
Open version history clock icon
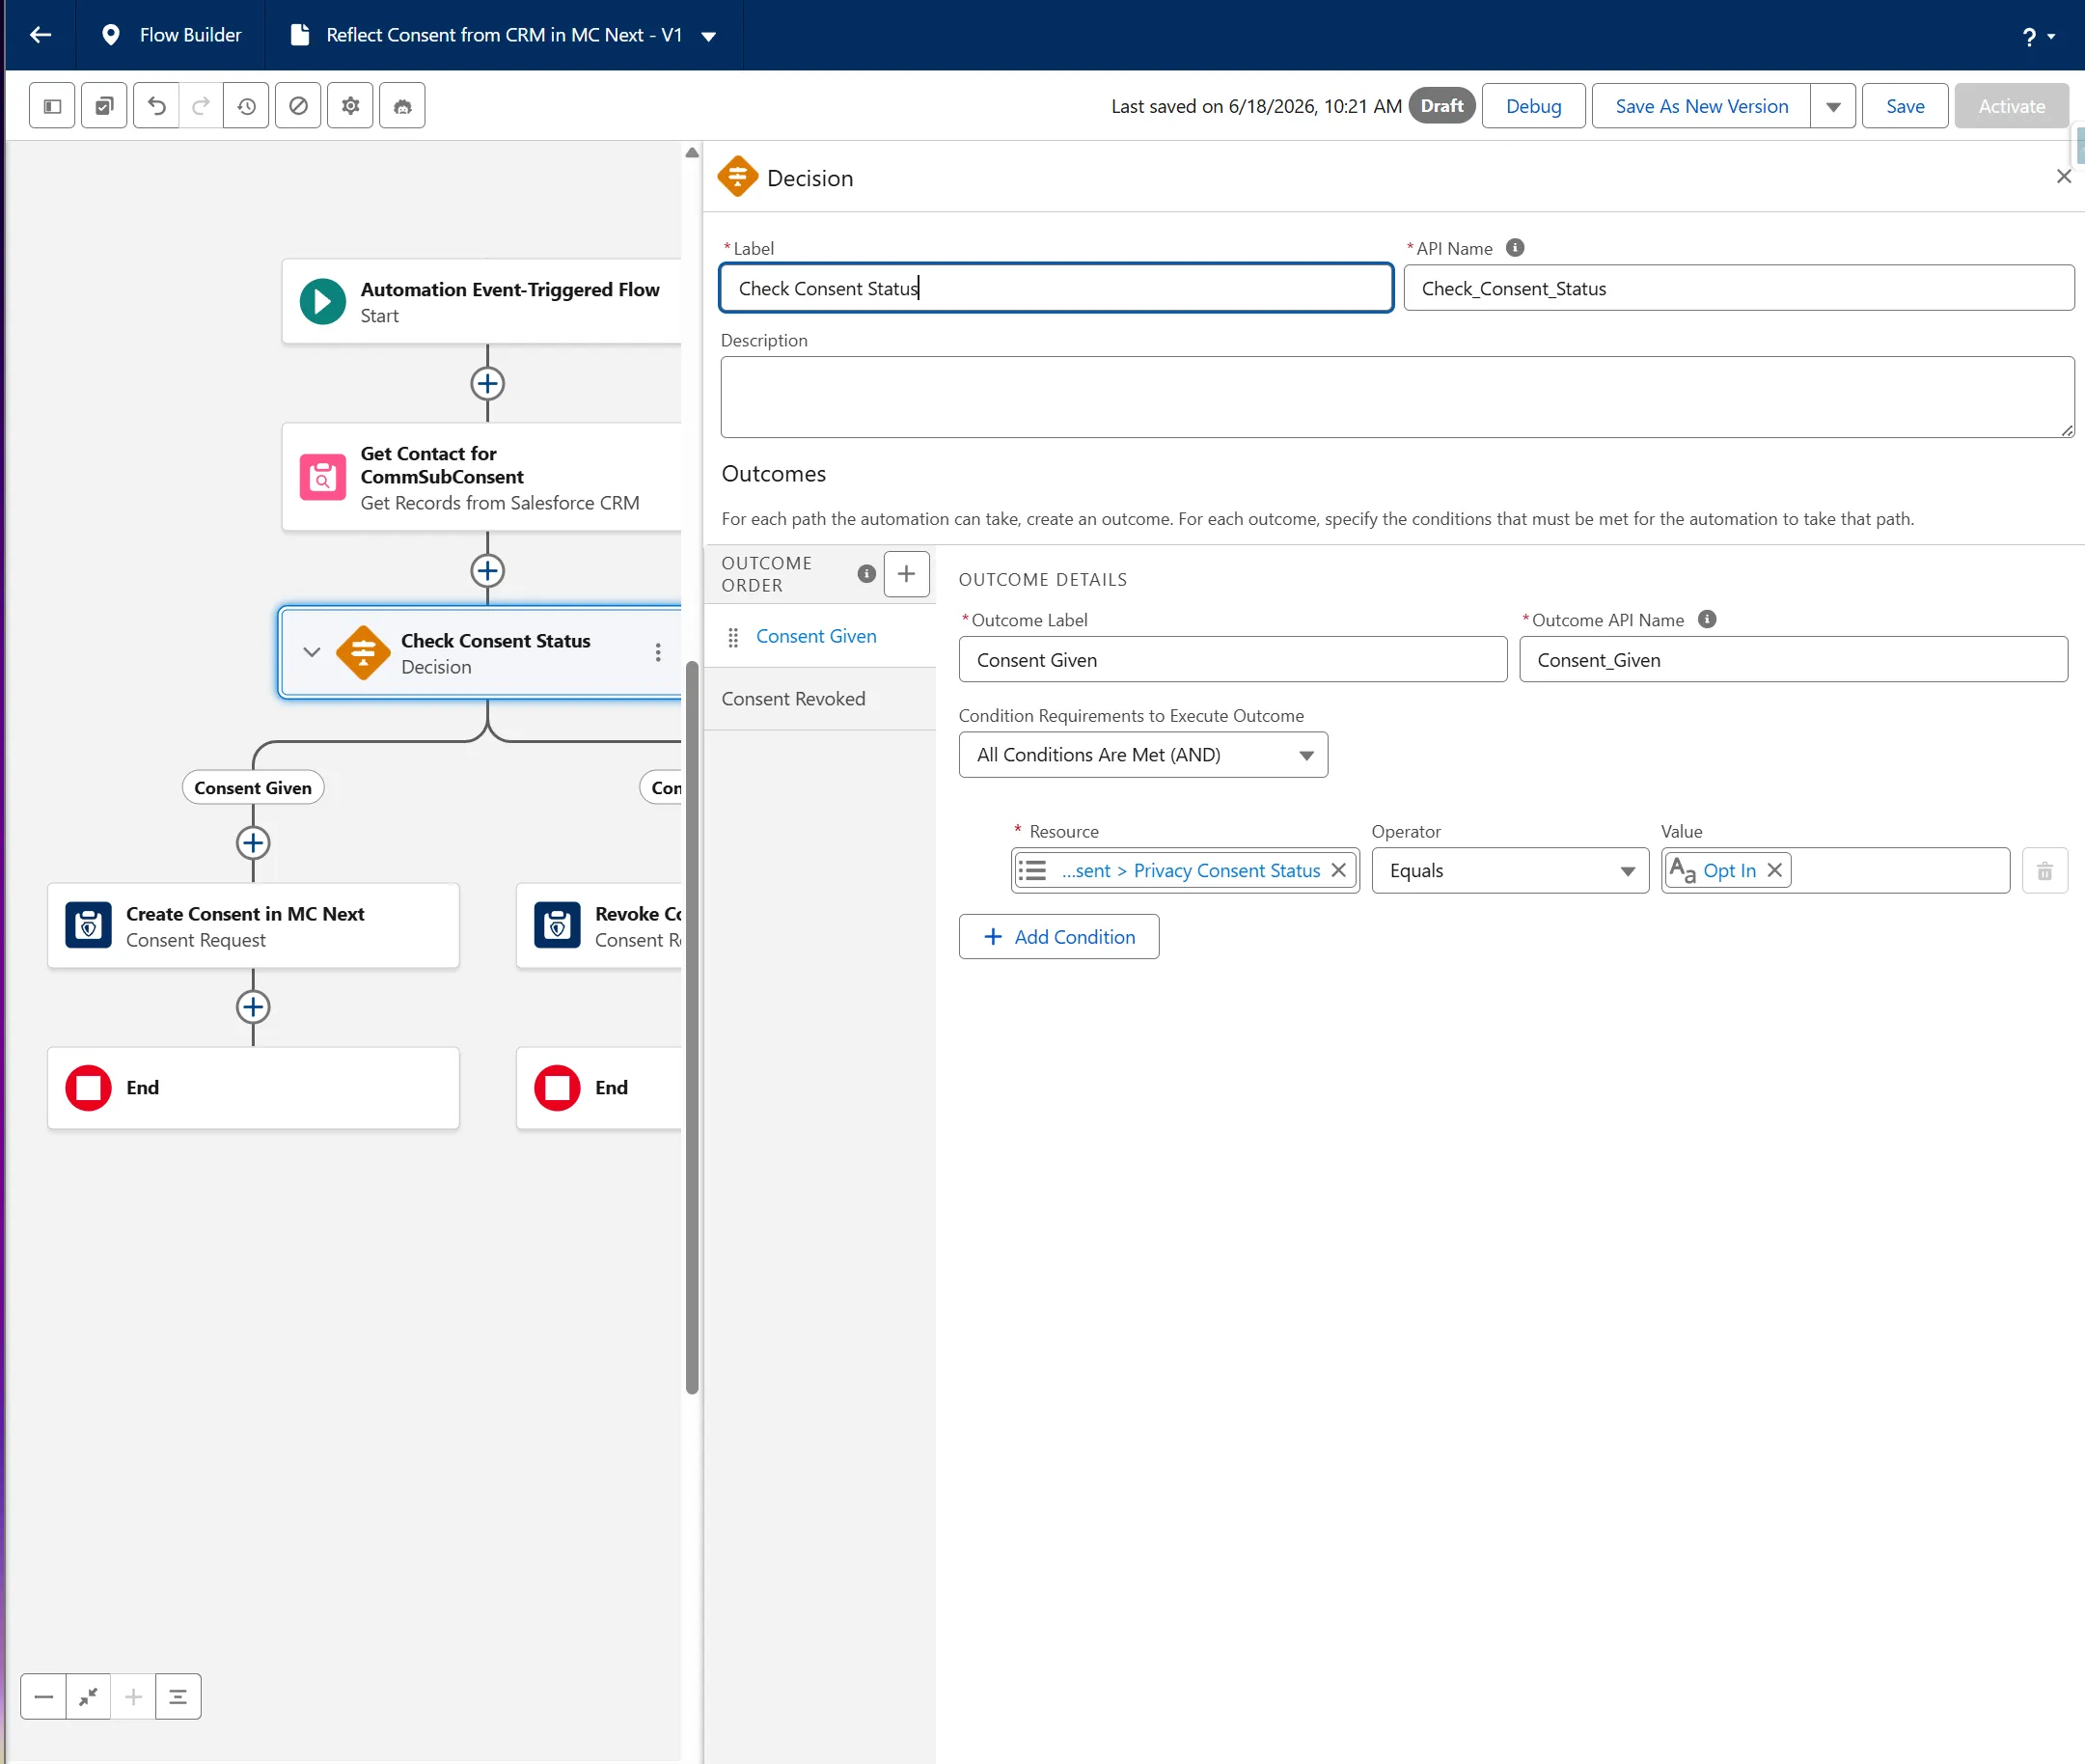(246, 106)
